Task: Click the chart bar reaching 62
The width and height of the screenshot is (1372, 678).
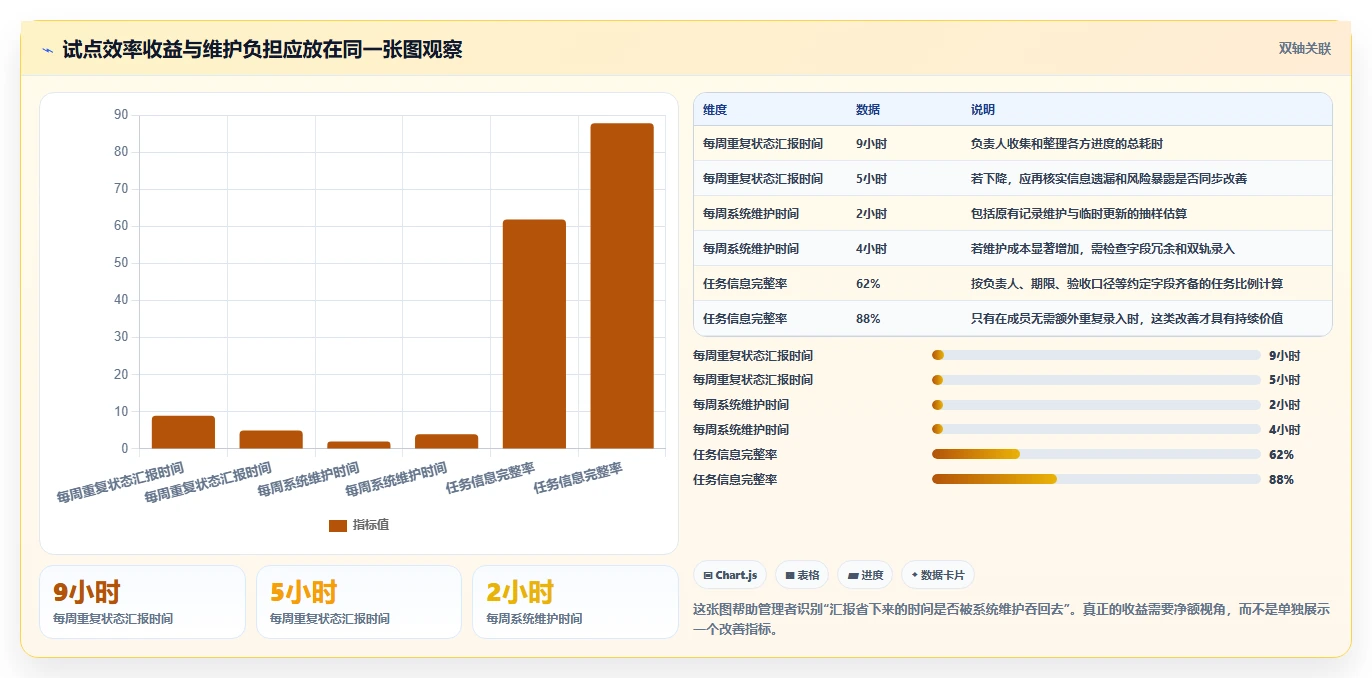Action: pos(534,334)
